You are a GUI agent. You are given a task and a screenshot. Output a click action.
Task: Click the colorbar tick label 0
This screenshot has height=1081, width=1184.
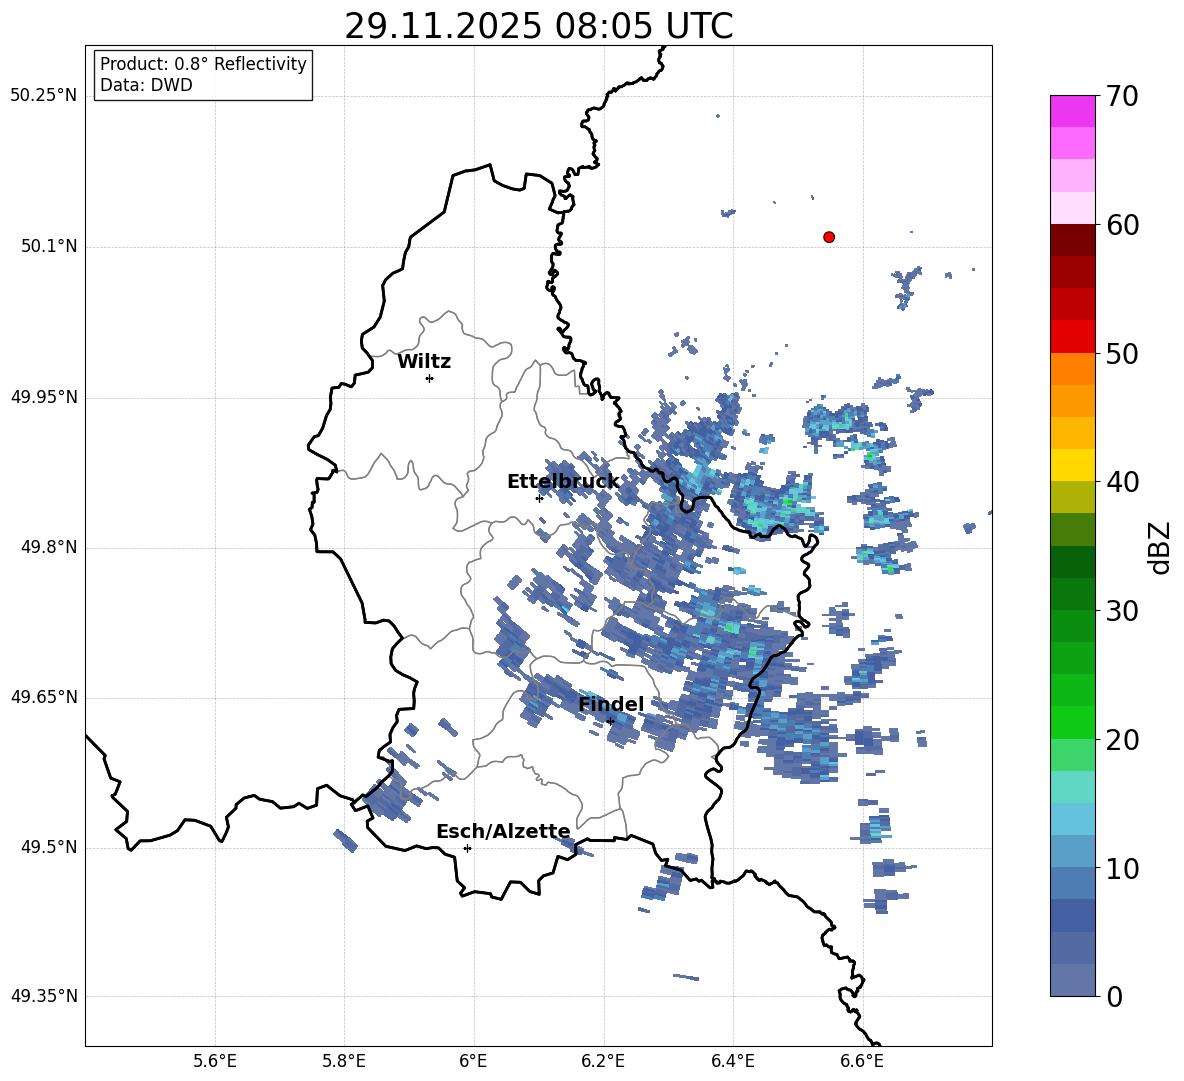click(x=1114, y=997)
